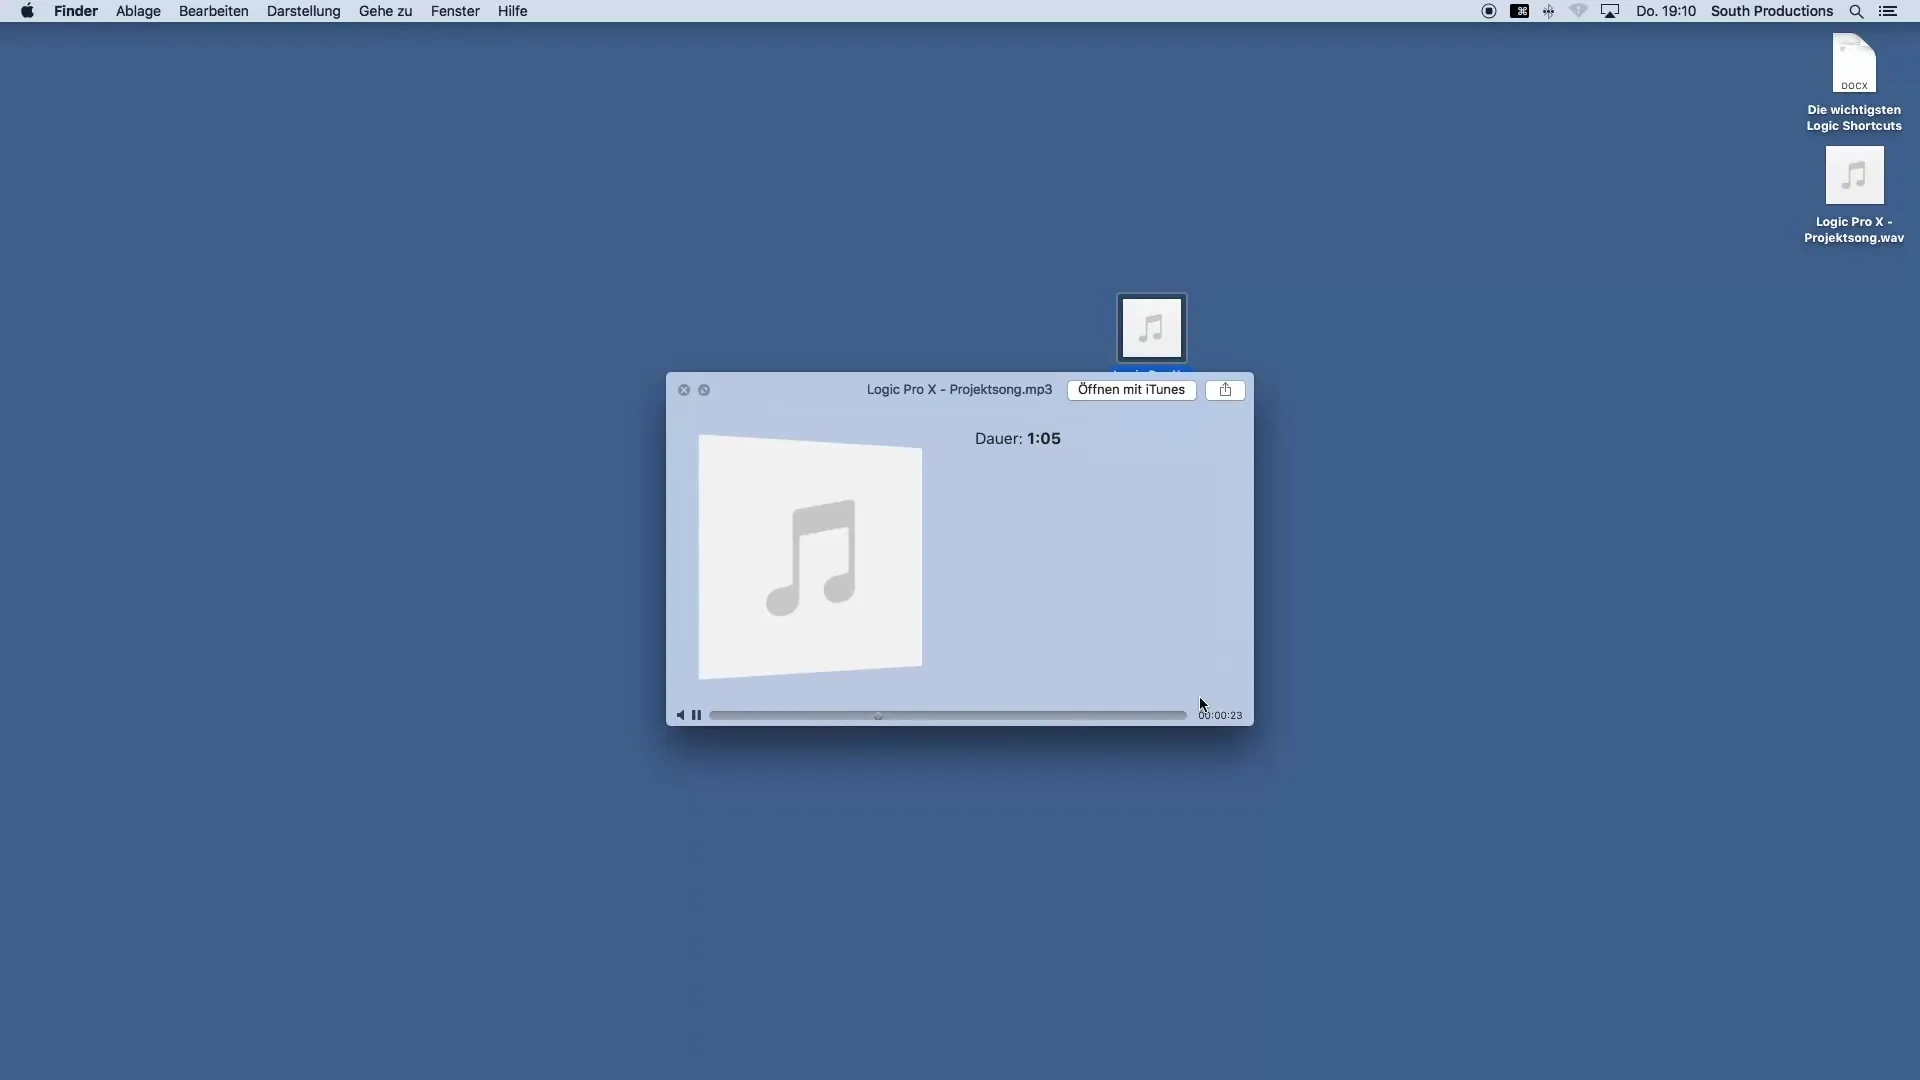Mute audio with the speaker icon
Image resolution: width=1920 pixels, height=1080 pixels.
pos(680,715)
